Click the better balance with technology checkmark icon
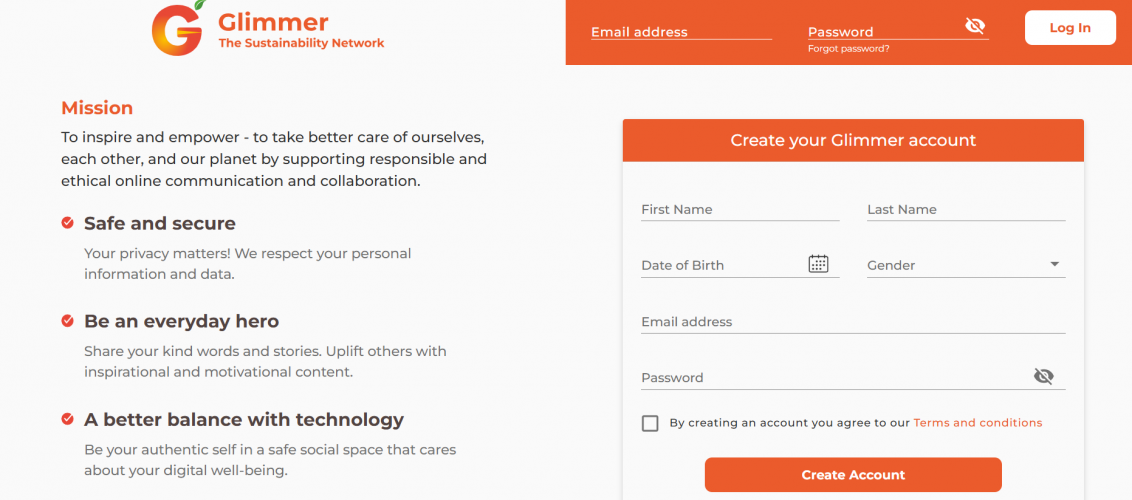 [68, 419]
